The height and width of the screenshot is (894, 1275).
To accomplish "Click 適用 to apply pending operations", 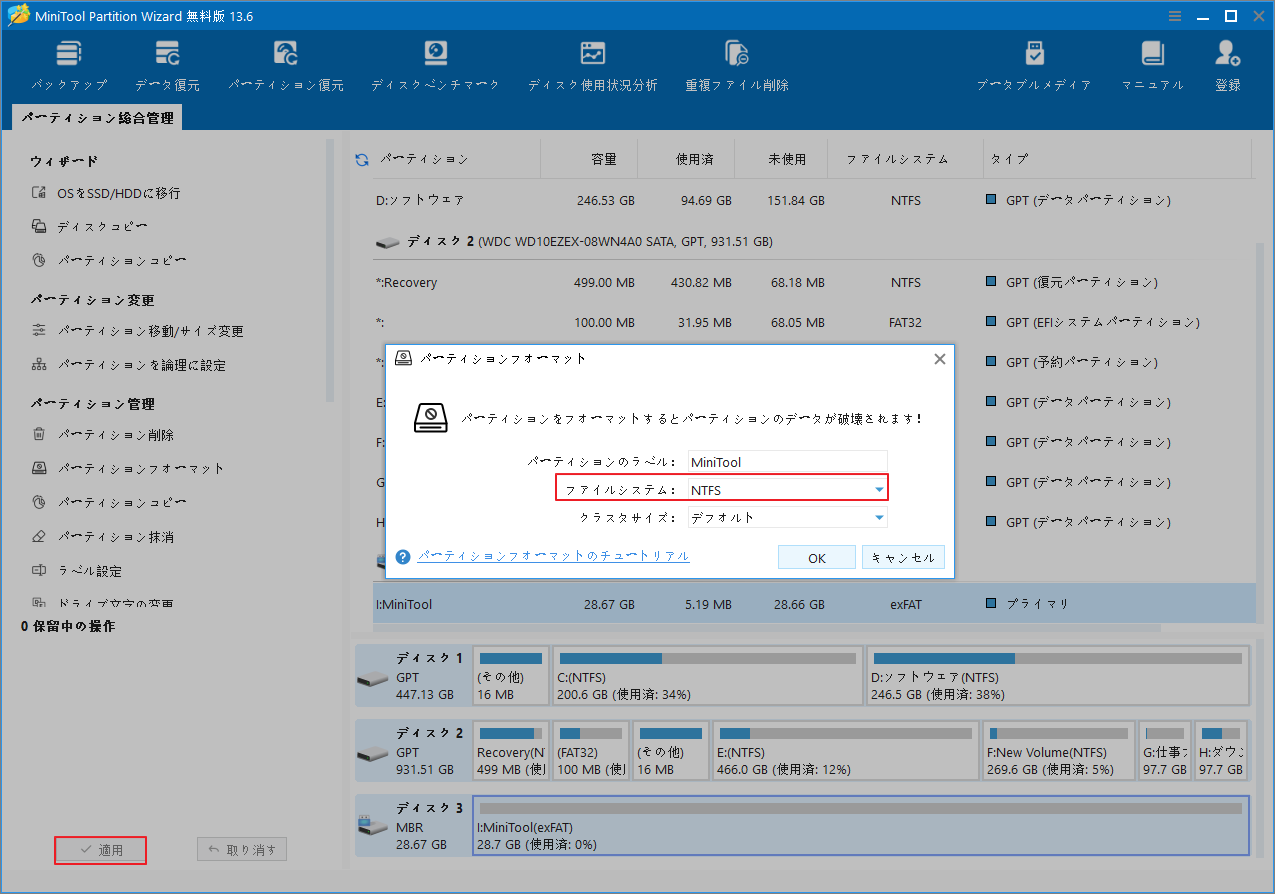I will [x=100, y=850].
